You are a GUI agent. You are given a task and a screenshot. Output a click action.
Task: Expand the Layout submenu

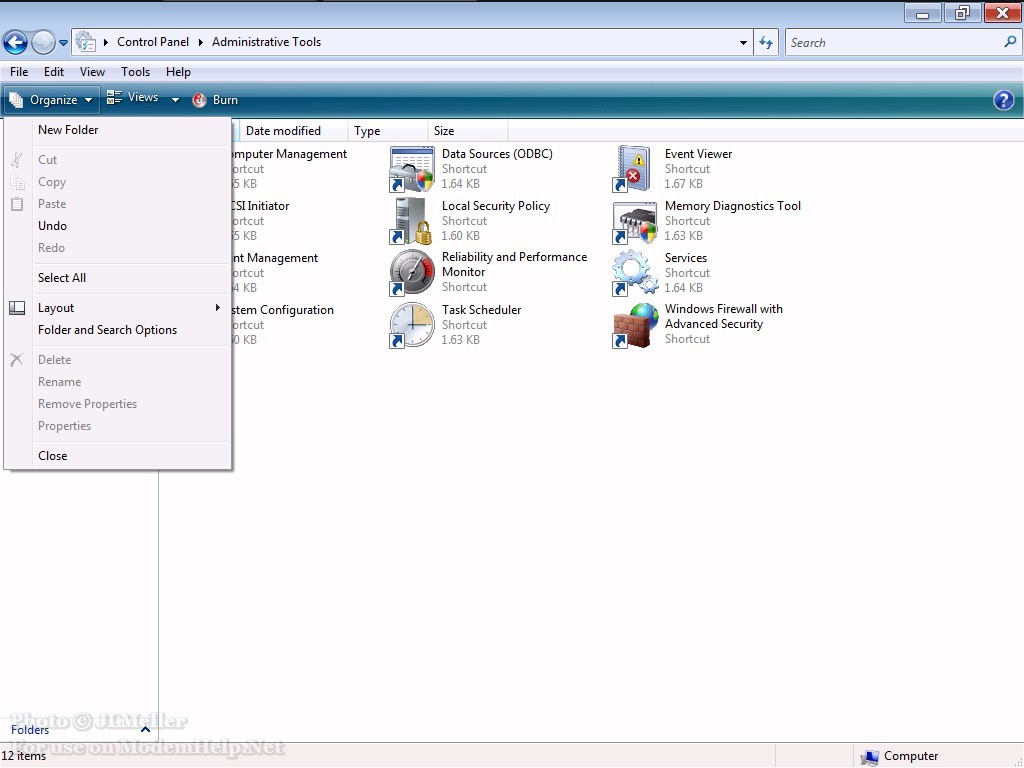(x=218, y=308)
